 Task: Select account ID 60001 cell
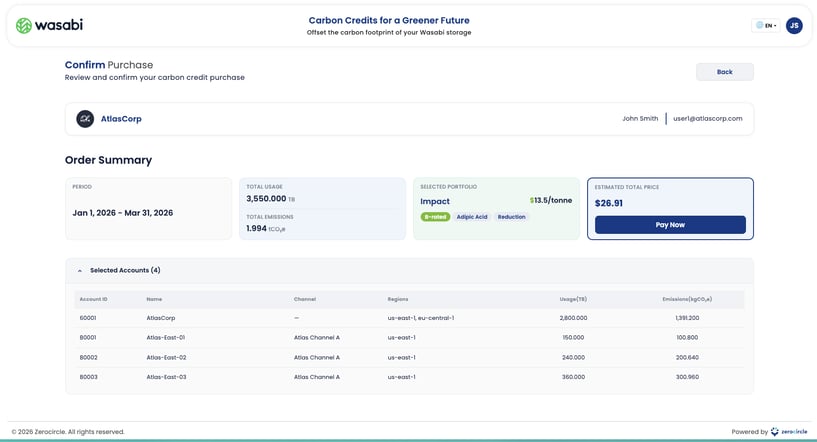click(x=88, y=318)
